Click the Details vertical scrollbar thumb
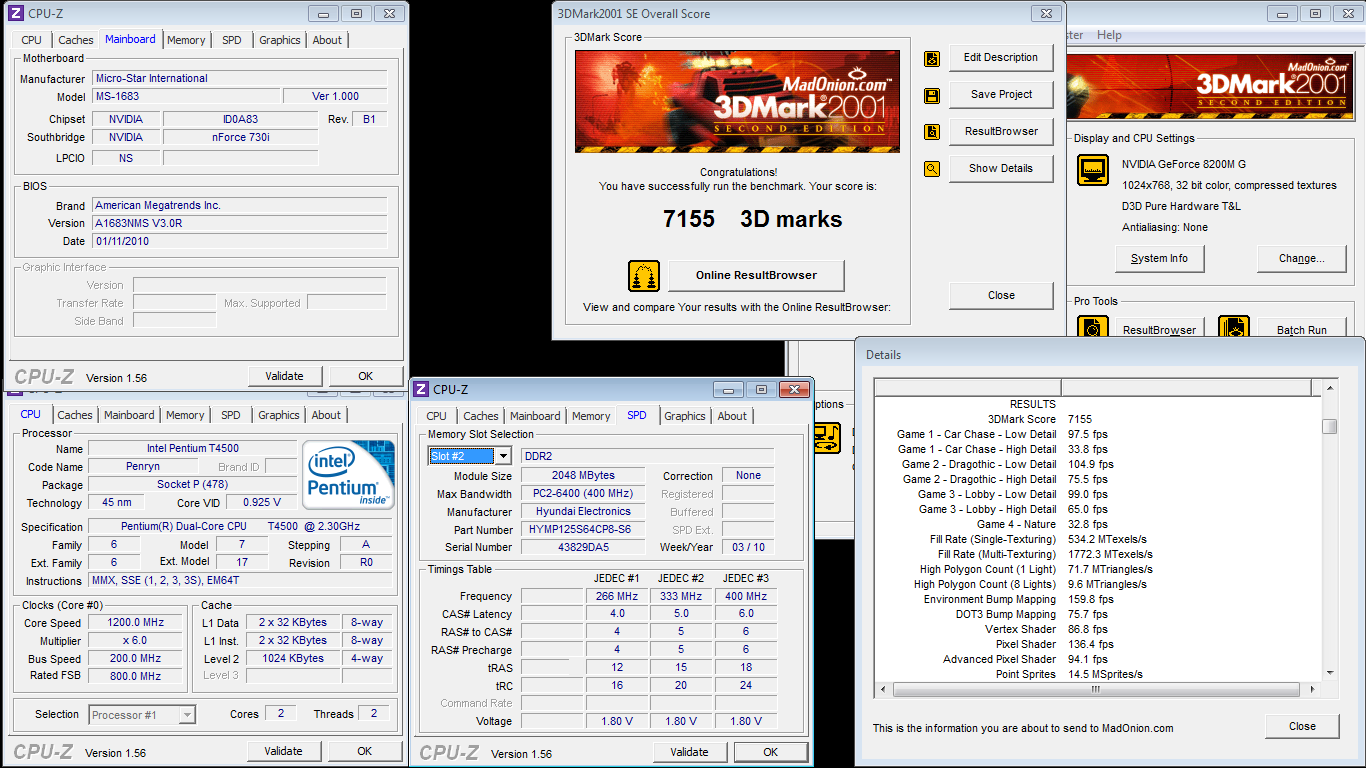 click(1329, 426)
